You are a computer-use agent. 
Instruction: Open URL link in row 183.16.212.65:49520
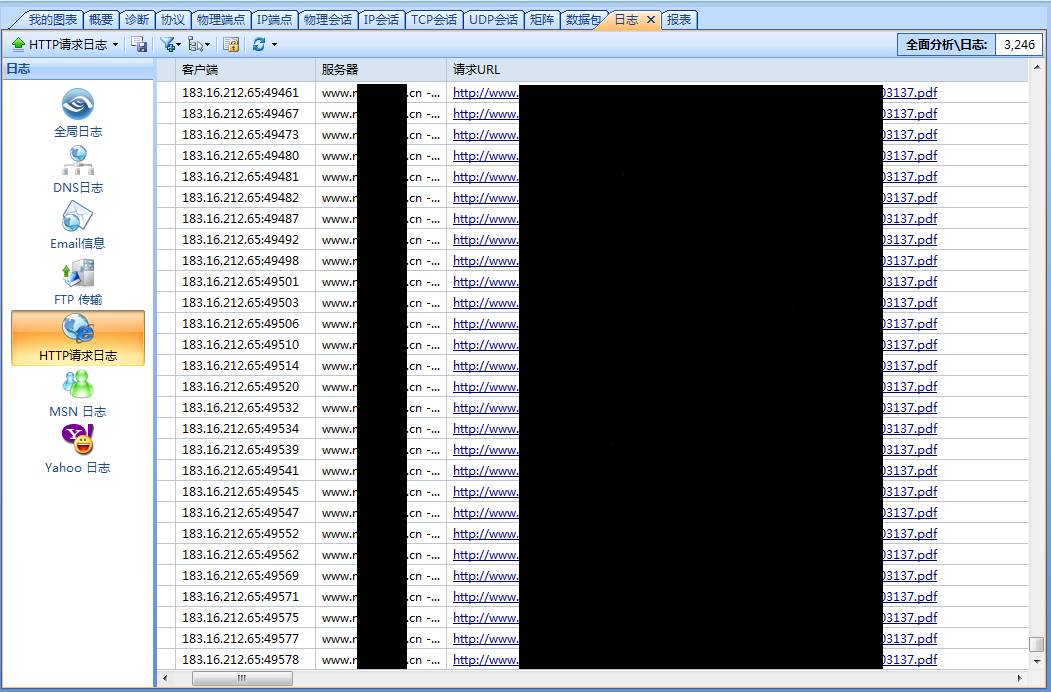point(695,386)
